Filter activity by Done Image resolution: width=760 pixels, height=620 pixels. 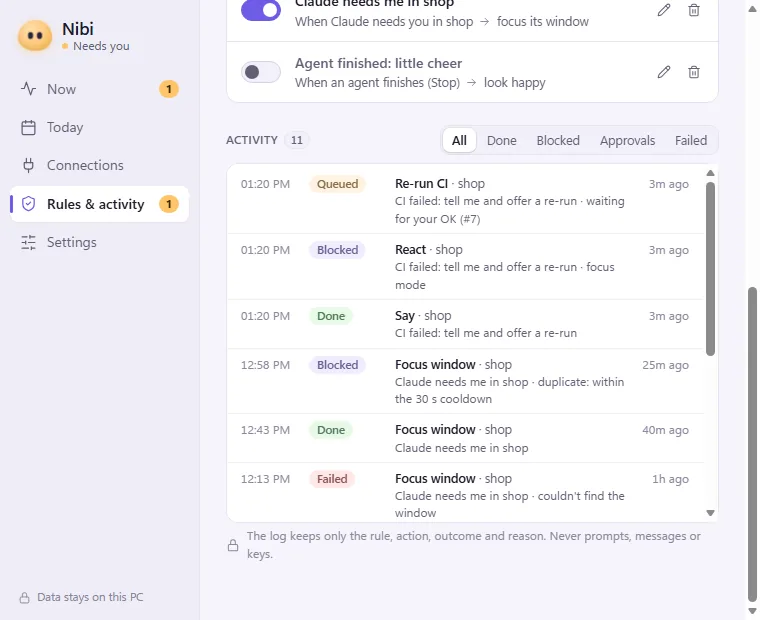[502, 141]
